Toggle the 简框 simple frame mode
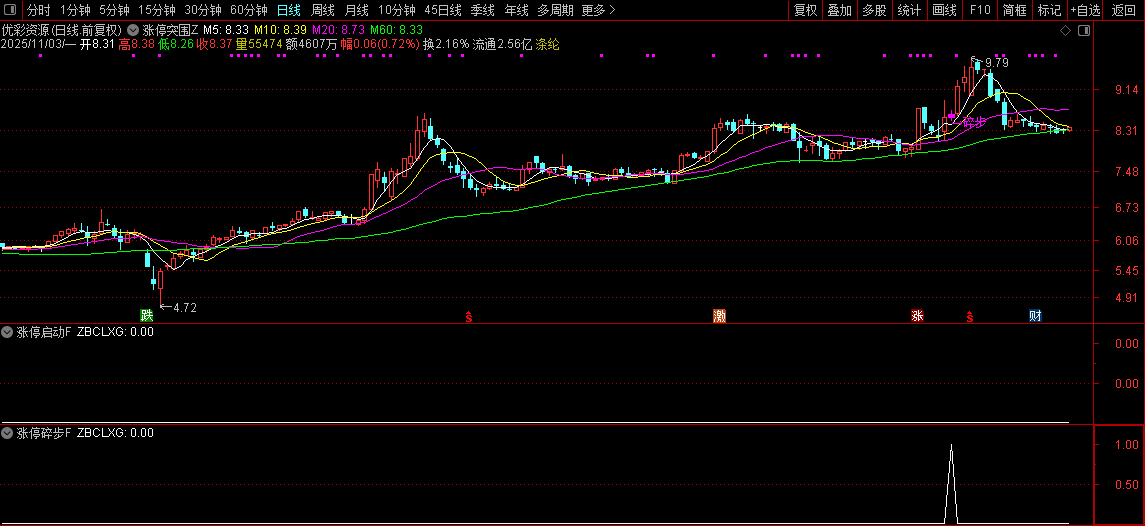Image resolution: width=1145 pixels, height=526 pixels. [x=1015, y=10]
